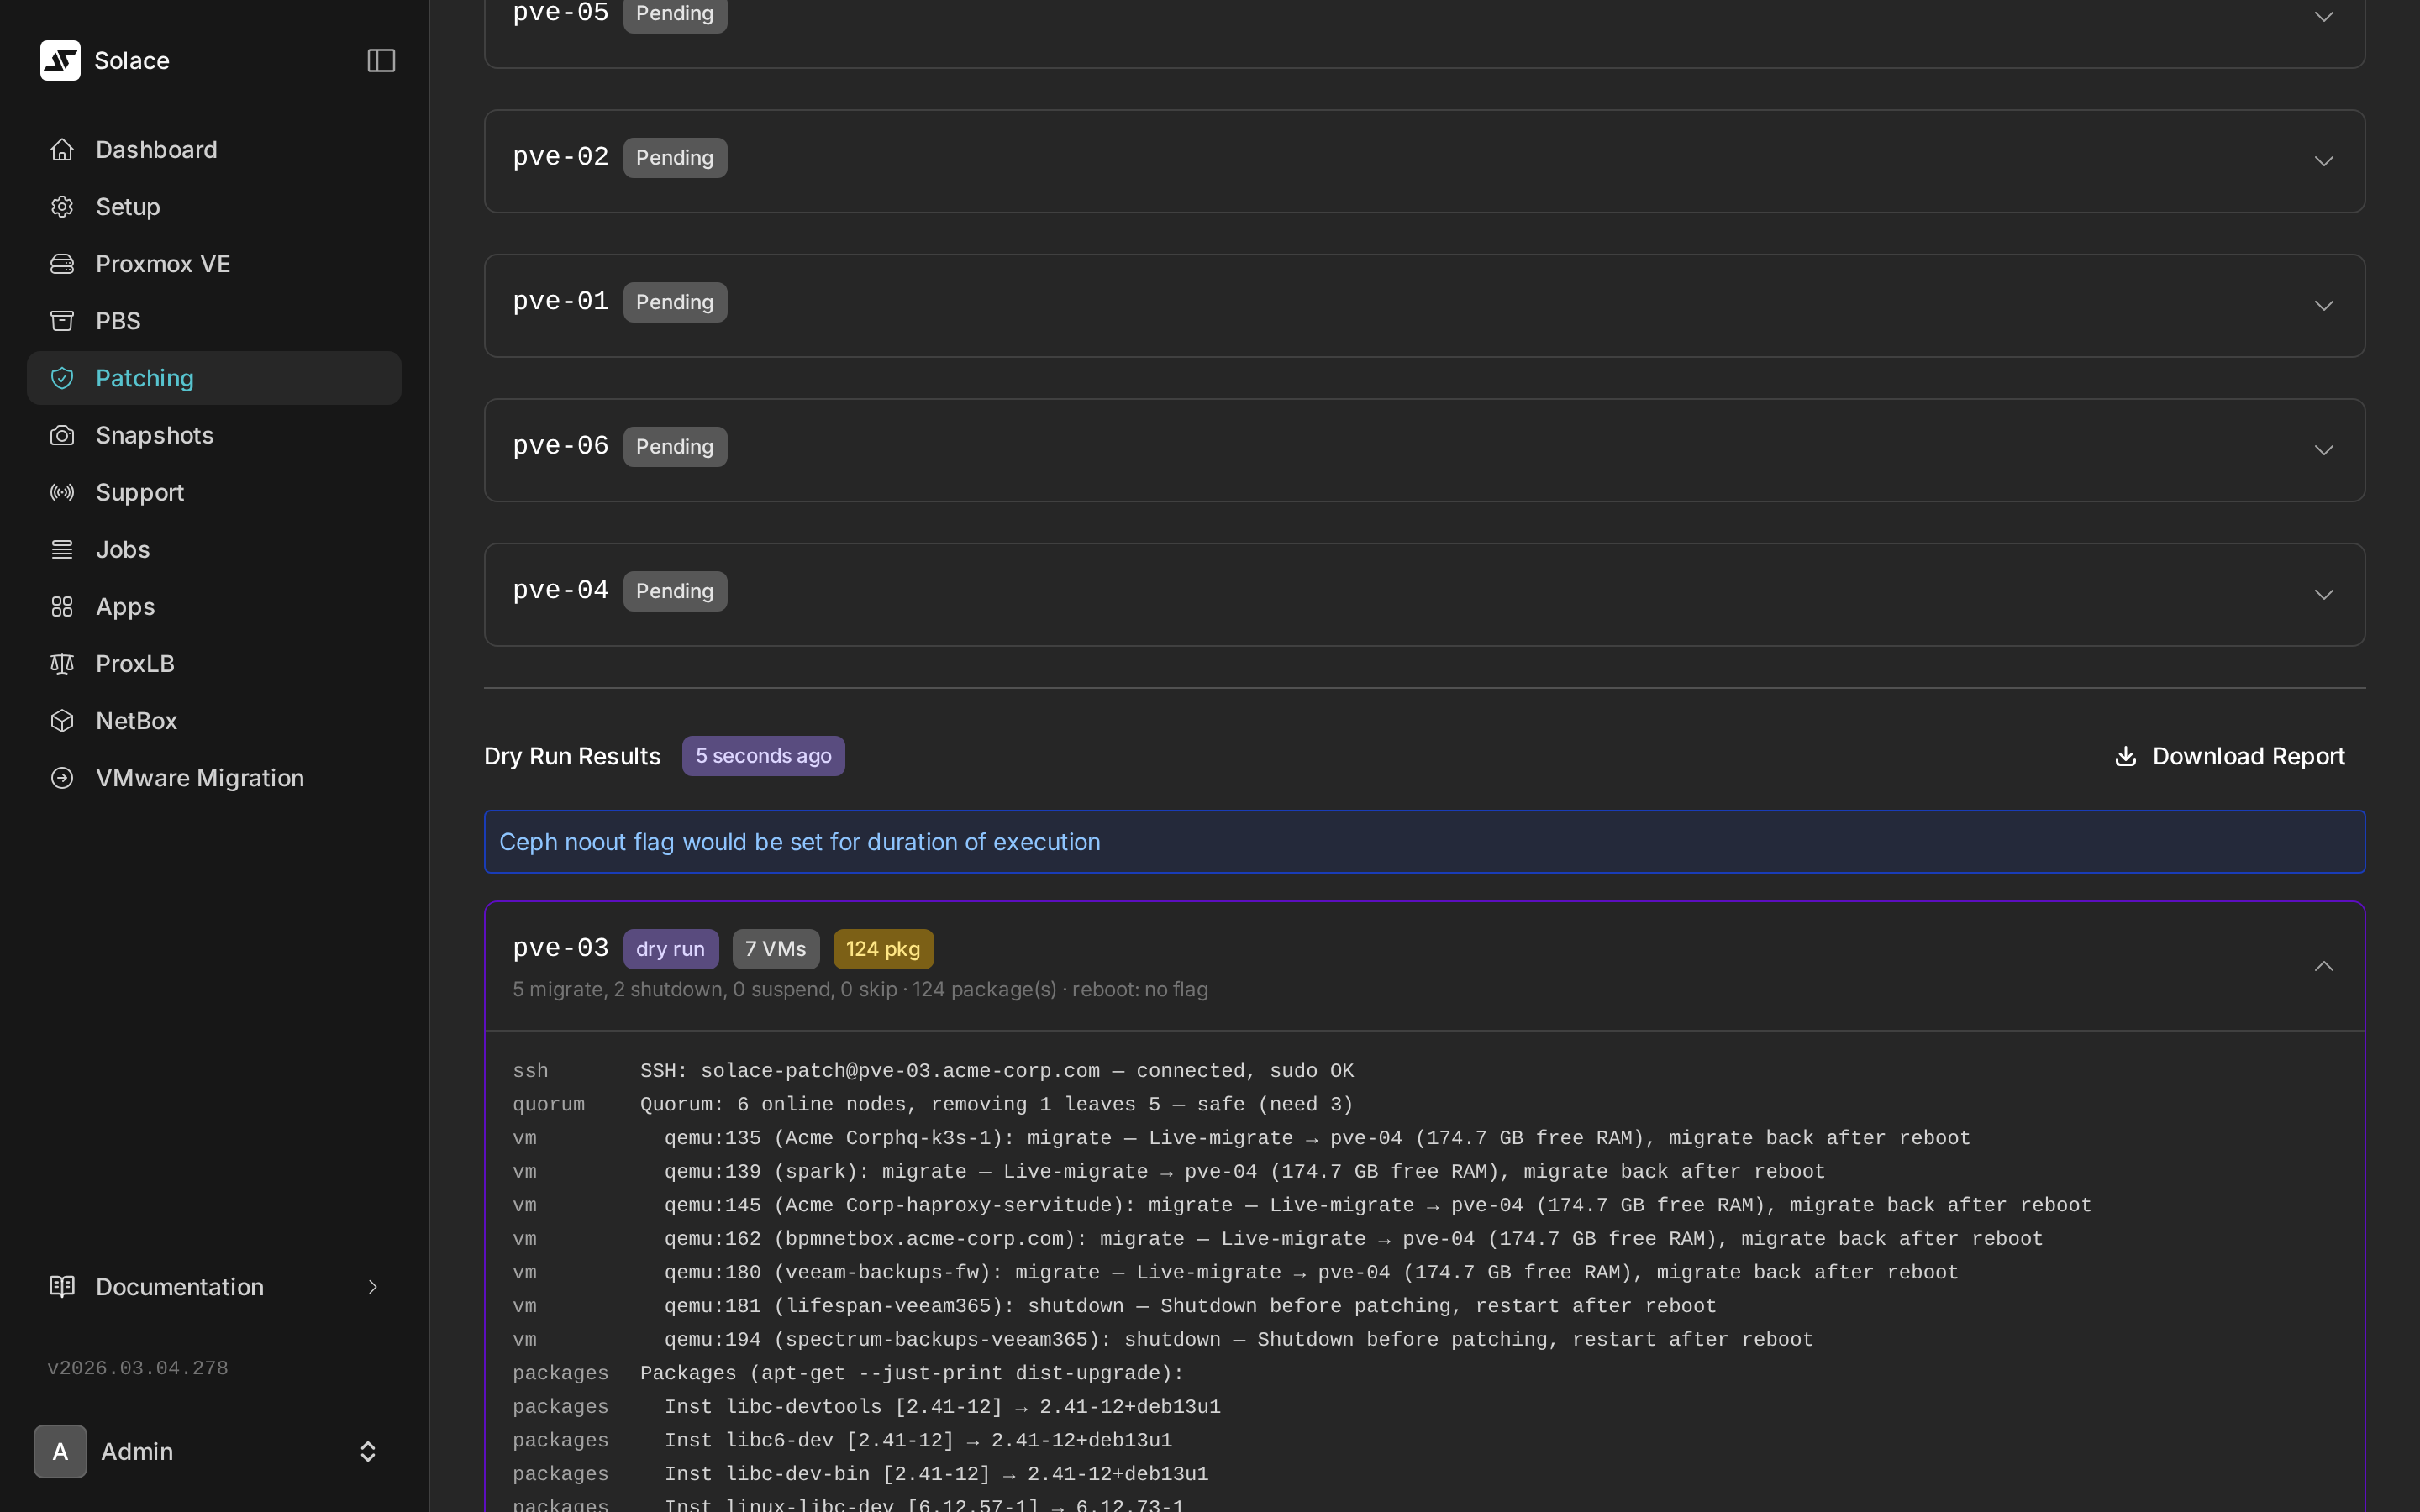2420x1512 pixels.
Task: Click the Support broadcast icon
Action: 62,492
